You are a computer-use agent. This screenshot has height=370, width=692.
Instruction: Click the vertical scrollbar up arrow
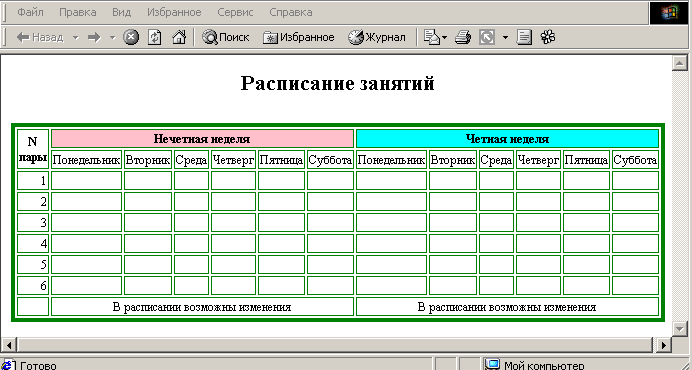pyautogui.click(x=680, y=63)
